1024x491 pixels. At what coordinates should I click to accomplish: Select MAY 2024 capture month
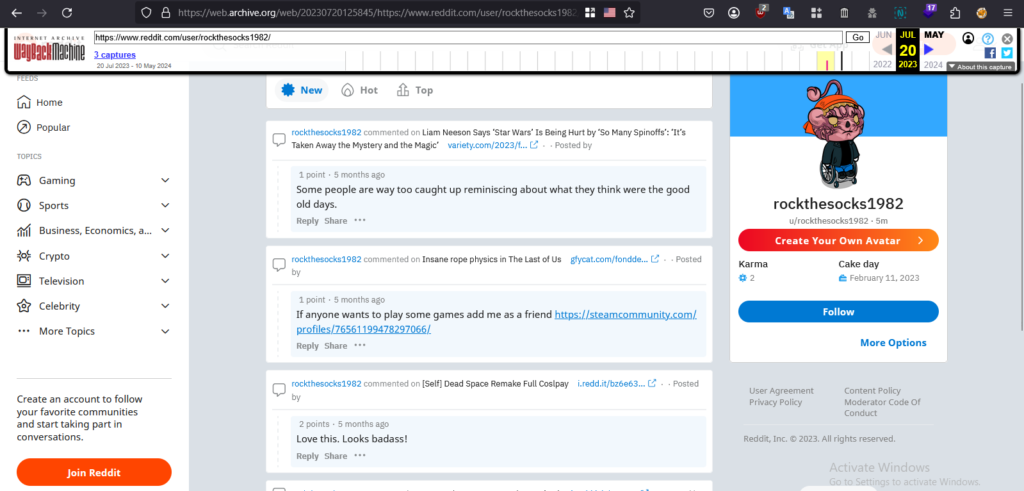(x=934, y=35)
